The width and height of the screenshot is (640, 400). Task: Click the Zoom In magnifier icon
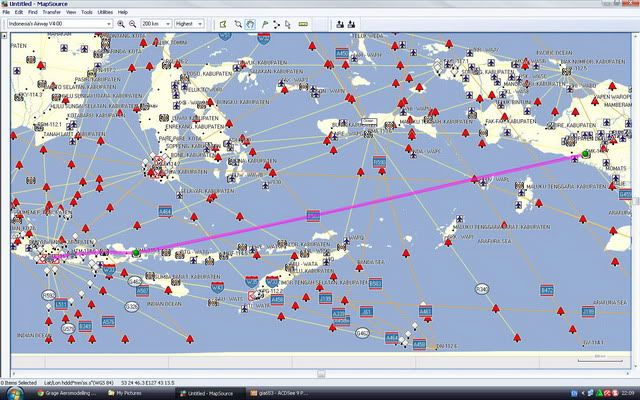pyautogui.click(x=121, y=24)
